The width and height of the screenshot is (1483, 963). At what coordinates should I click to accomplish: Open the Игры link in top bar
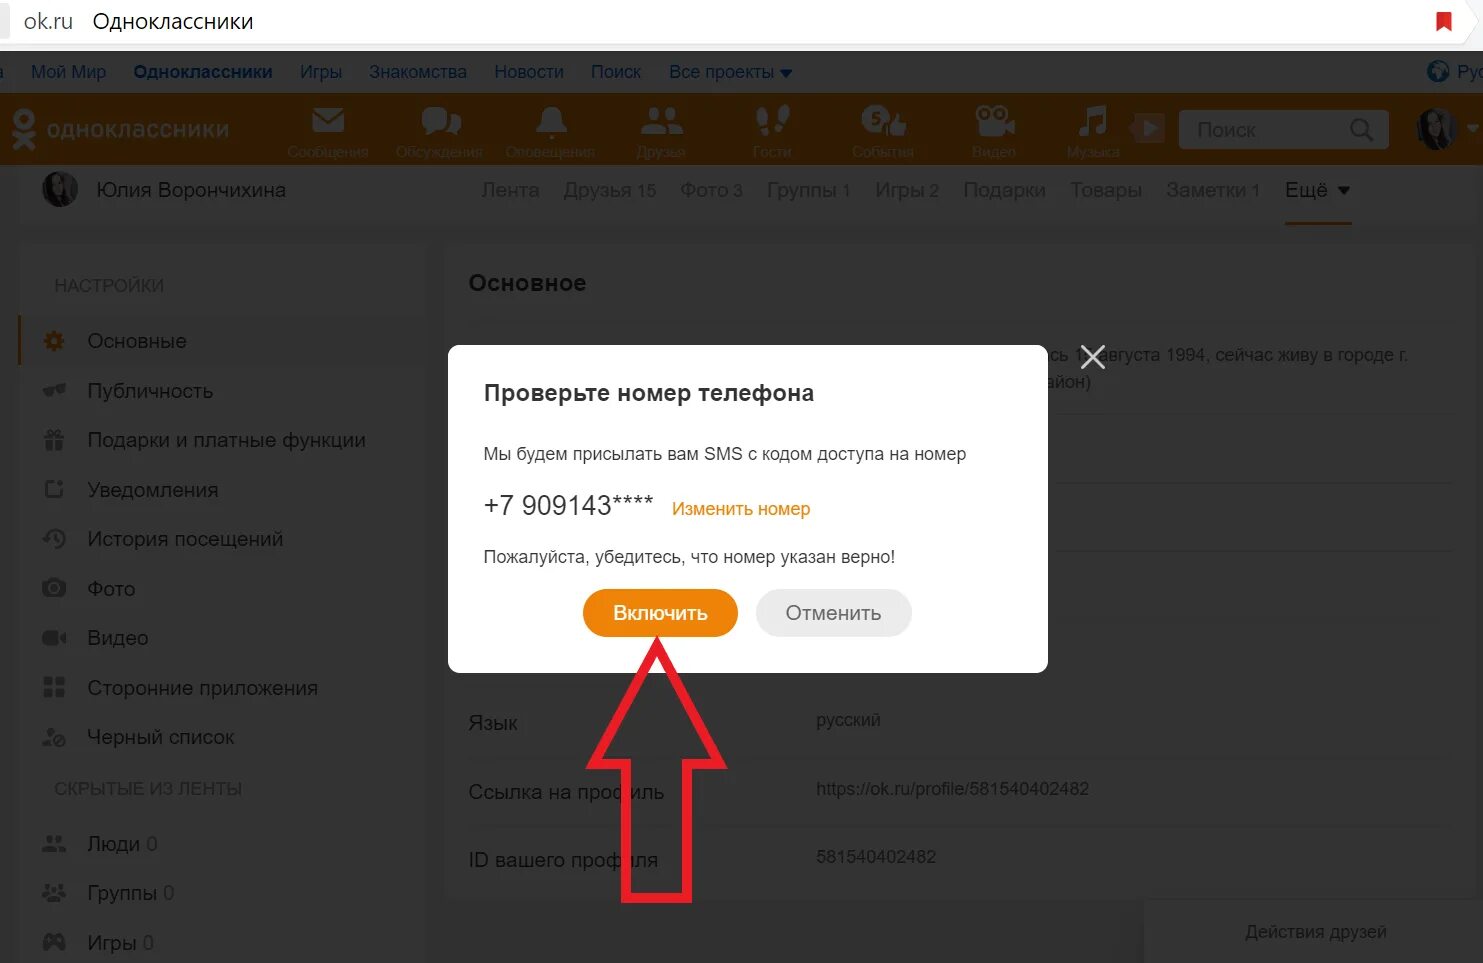click(x=321, y=72)
